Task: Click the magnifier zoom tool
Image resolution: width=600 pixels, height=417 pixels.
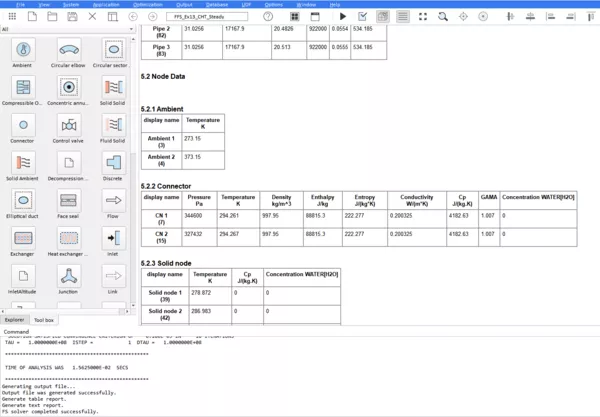Action: coord(443,16)
